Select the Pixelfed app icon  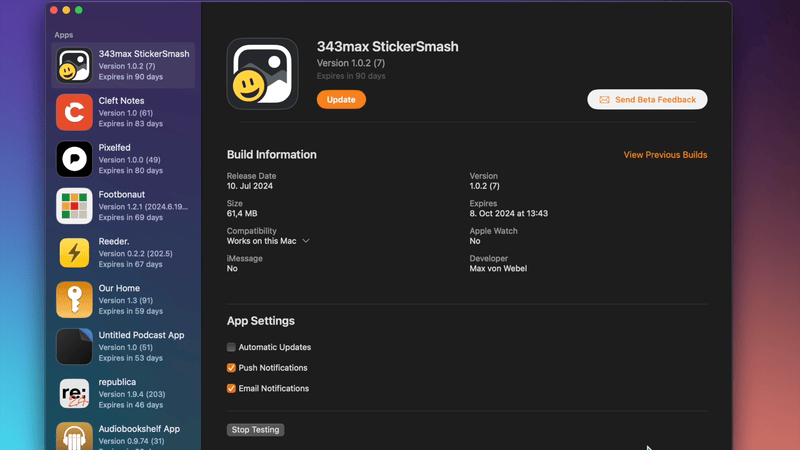point(74,159)
